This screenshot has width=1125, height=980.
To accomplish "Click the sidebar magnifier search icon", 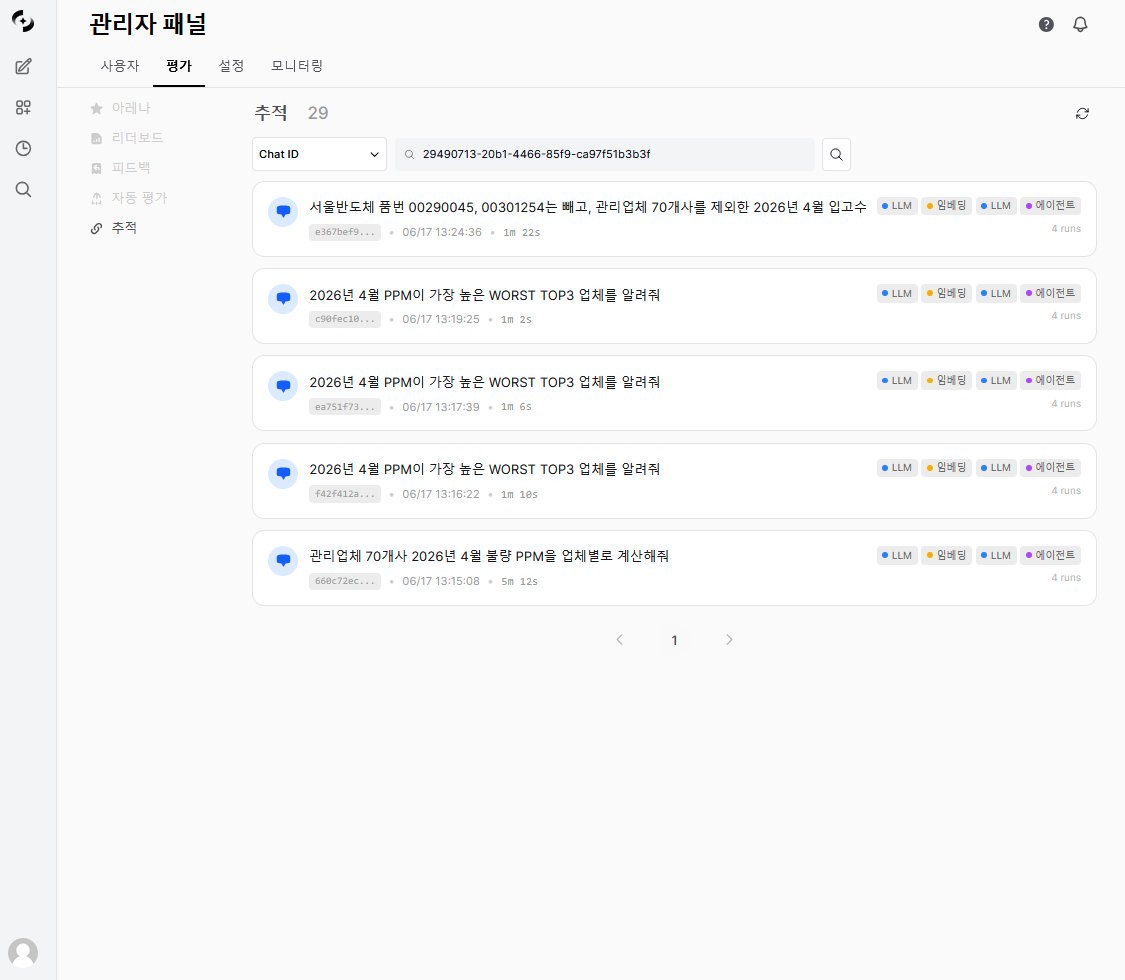I will (x=23, y=189).
